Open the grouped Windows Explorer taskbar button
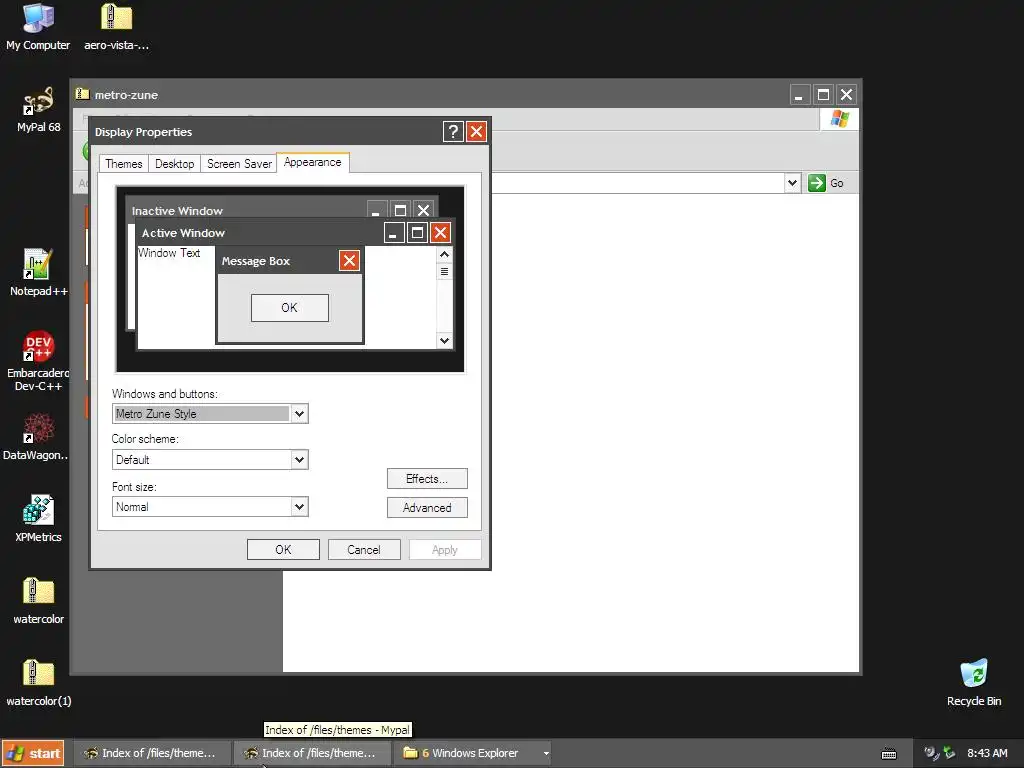Viewport: 1024px width, 768px height. click(x=474, y=753)
